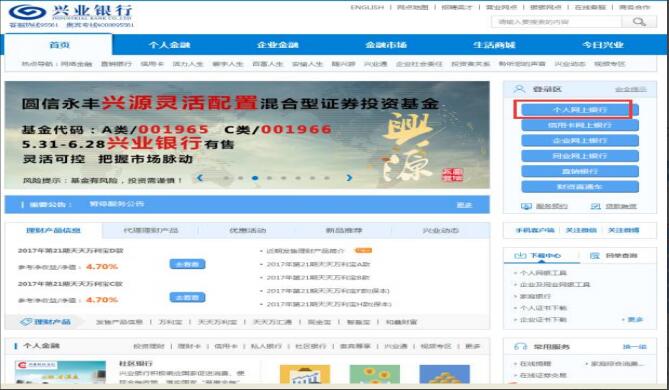Advance banner with right arrow
Screen dimensions: 669x390
click(349, 178)
